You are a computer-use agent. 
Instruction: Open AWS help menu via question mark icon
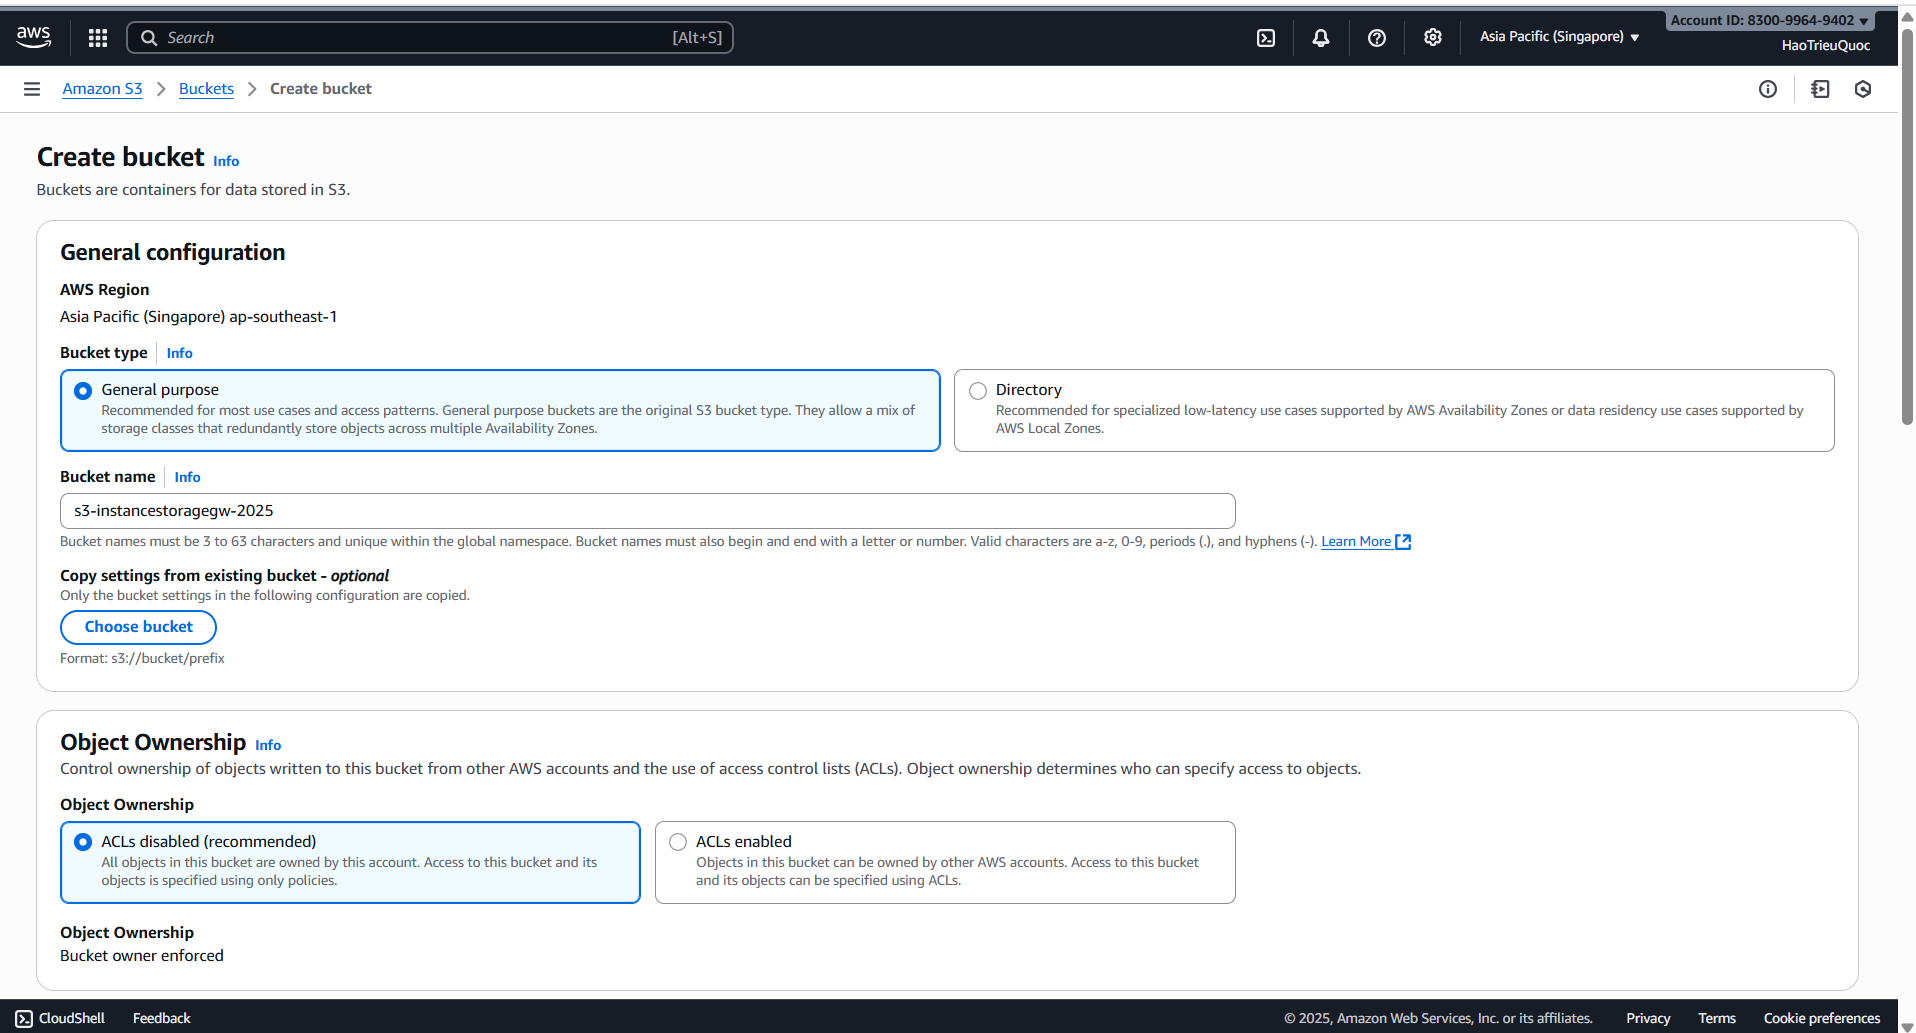(x=1377, y=37)
